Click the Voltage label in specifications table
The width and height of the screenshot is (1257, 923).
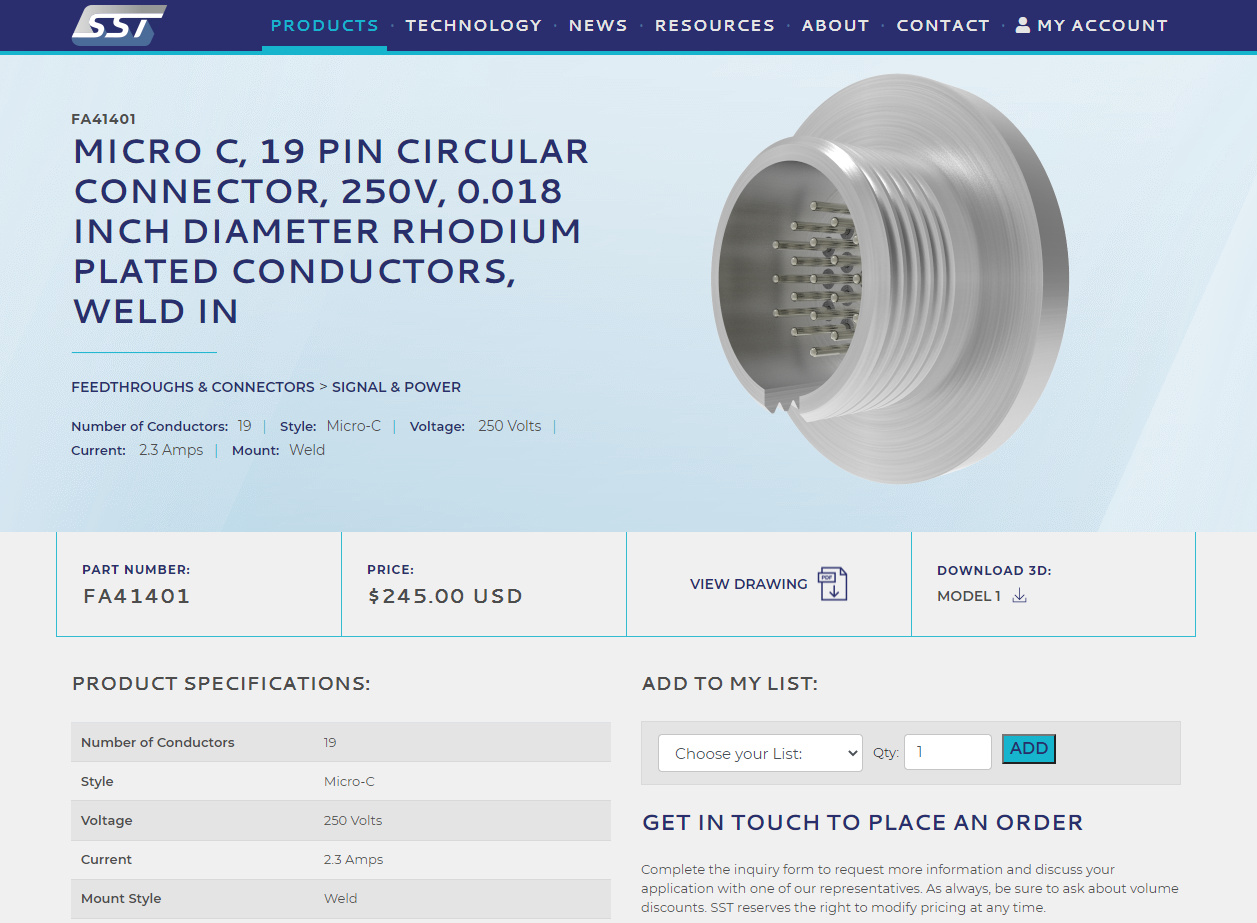click(106, 820)
